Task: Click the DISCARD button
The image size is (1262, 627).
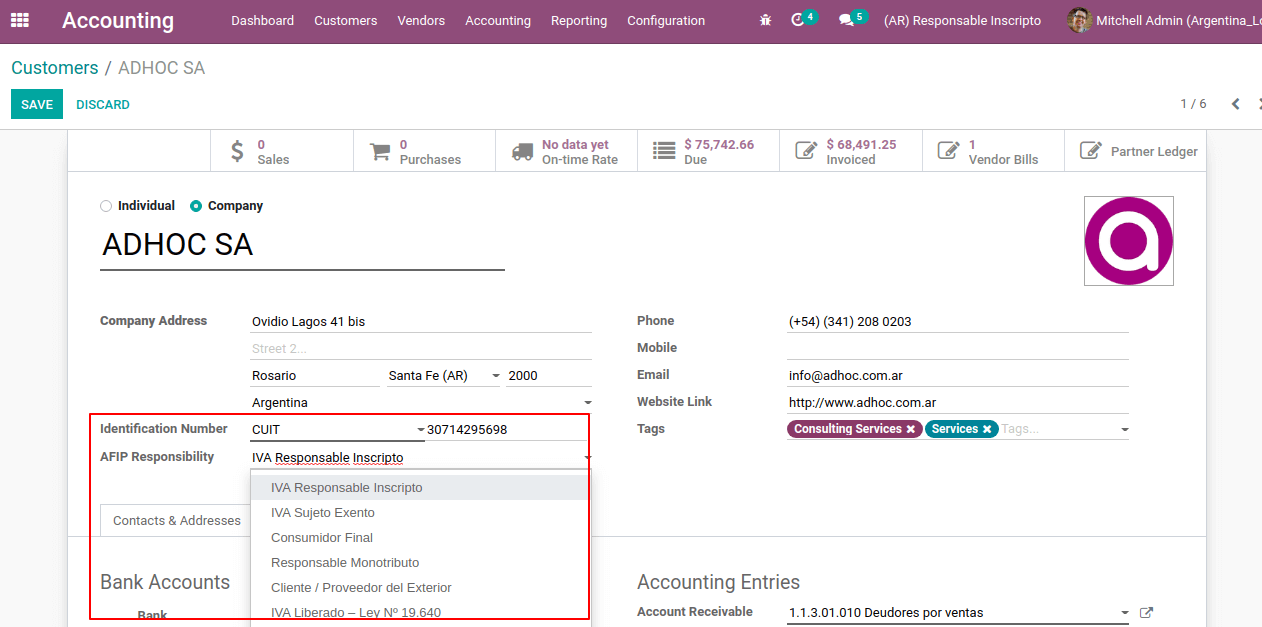Action: (103, 104)
